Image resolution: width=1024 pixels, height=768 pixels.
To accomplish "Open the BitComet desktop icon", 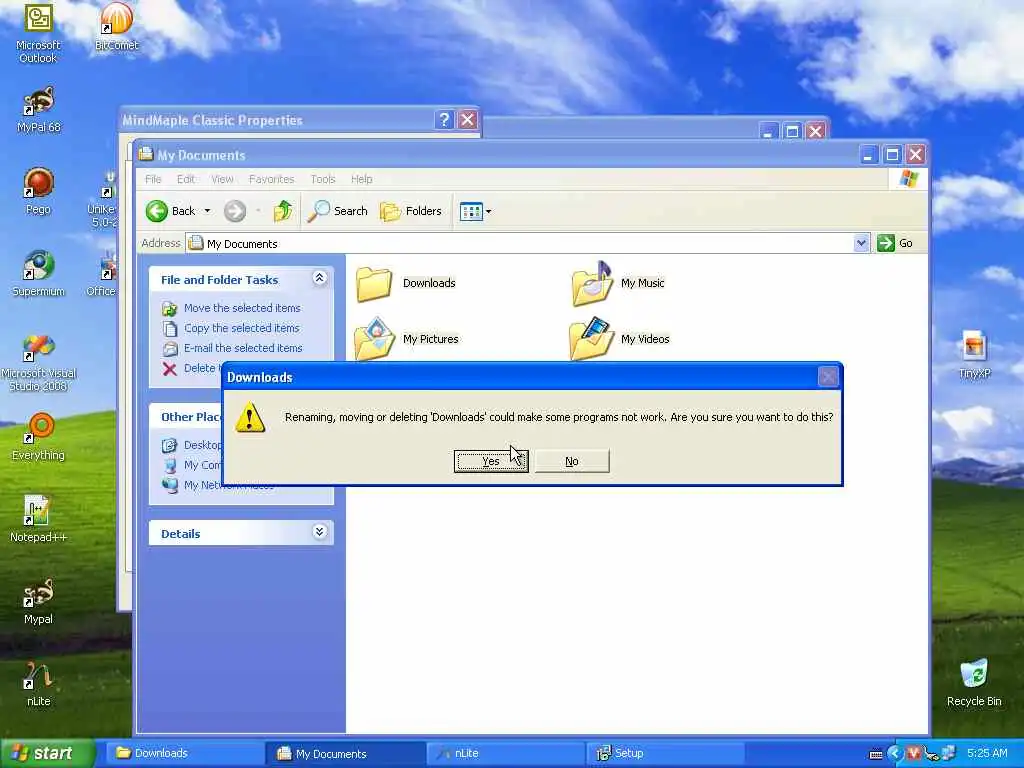I will coord(117,27).
